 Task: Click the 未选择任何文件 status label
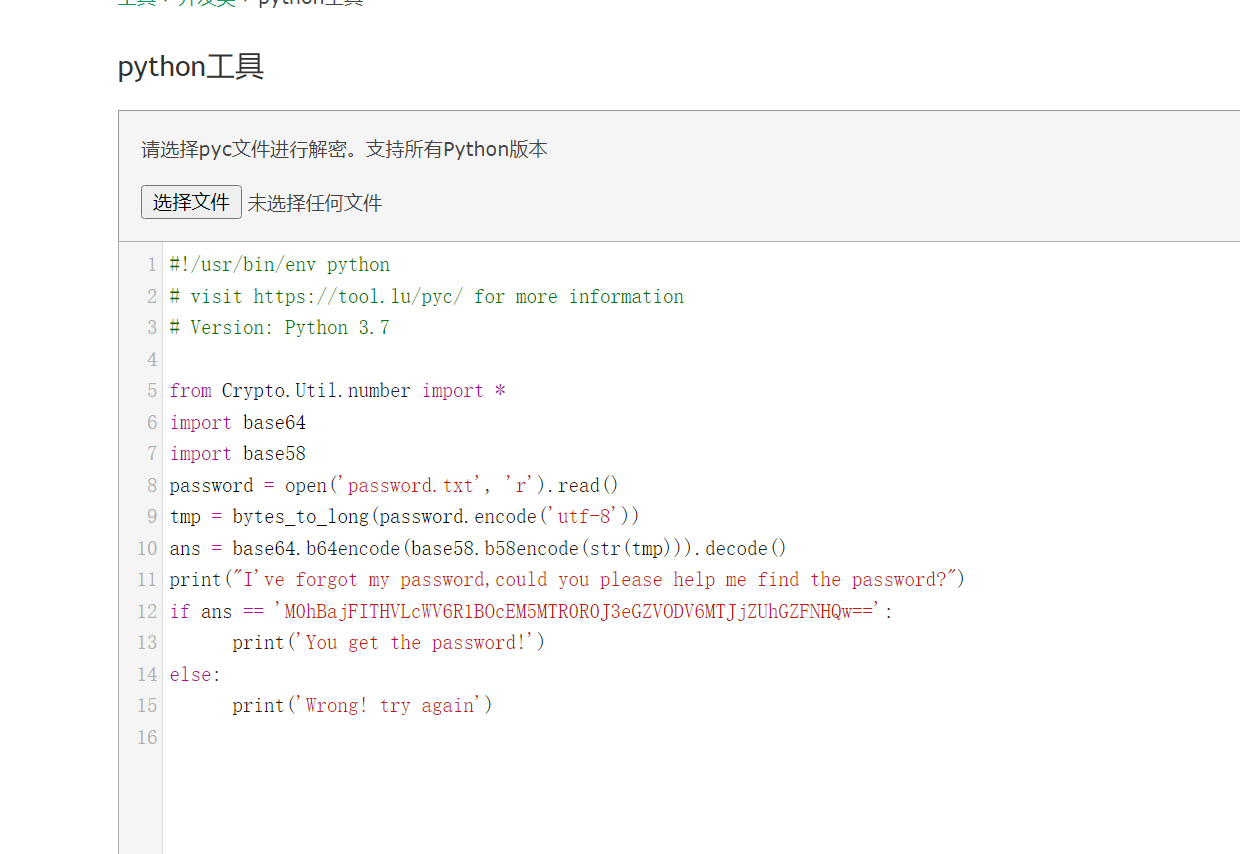tap(314, 201)
